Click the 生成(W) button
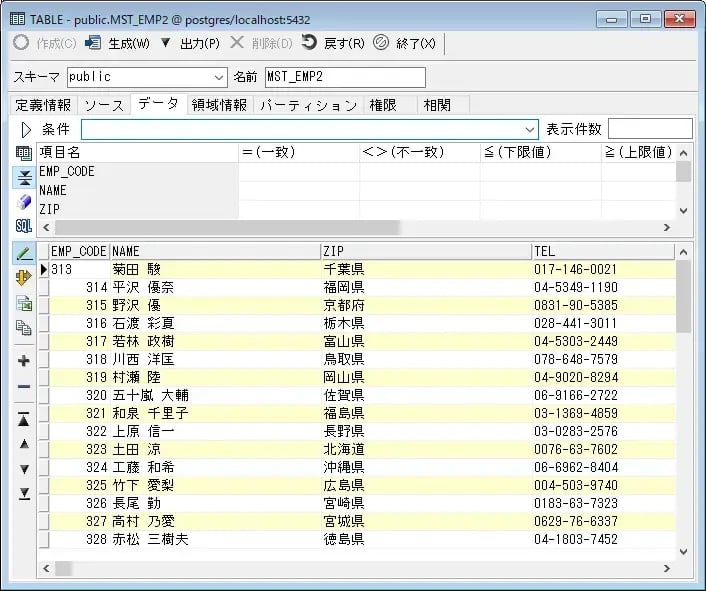706x591 pixels. point(118,43)
